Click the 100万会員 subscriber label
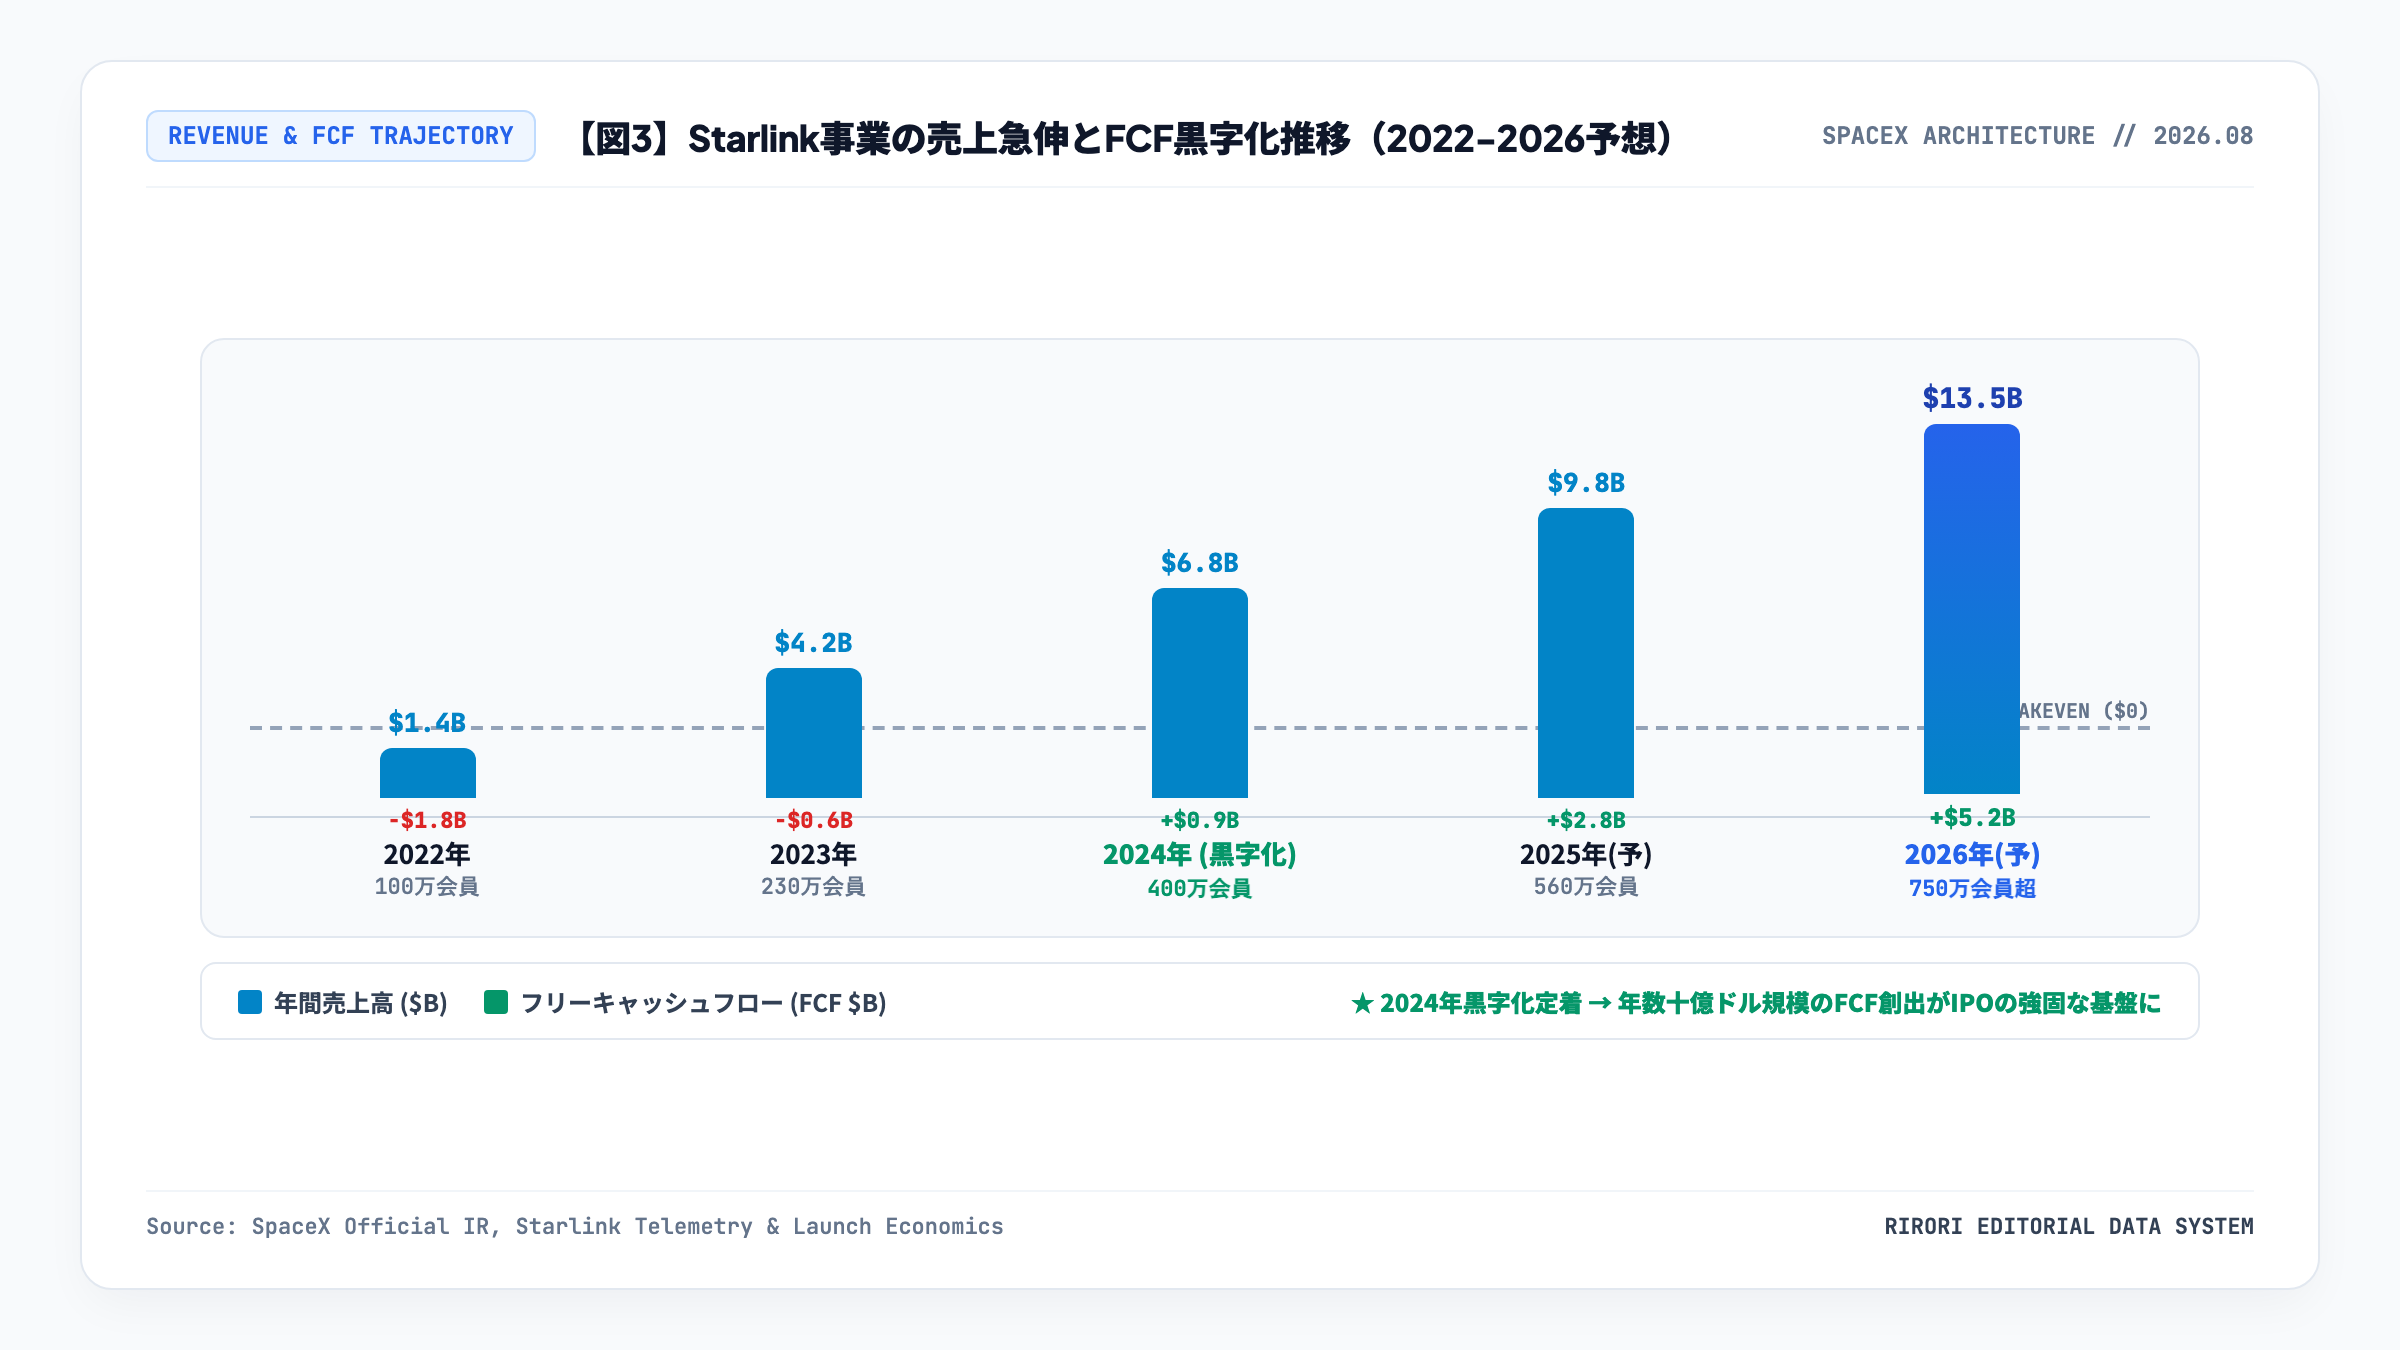This screenshot has width=2400, height=1350. (x=427, y=886)
